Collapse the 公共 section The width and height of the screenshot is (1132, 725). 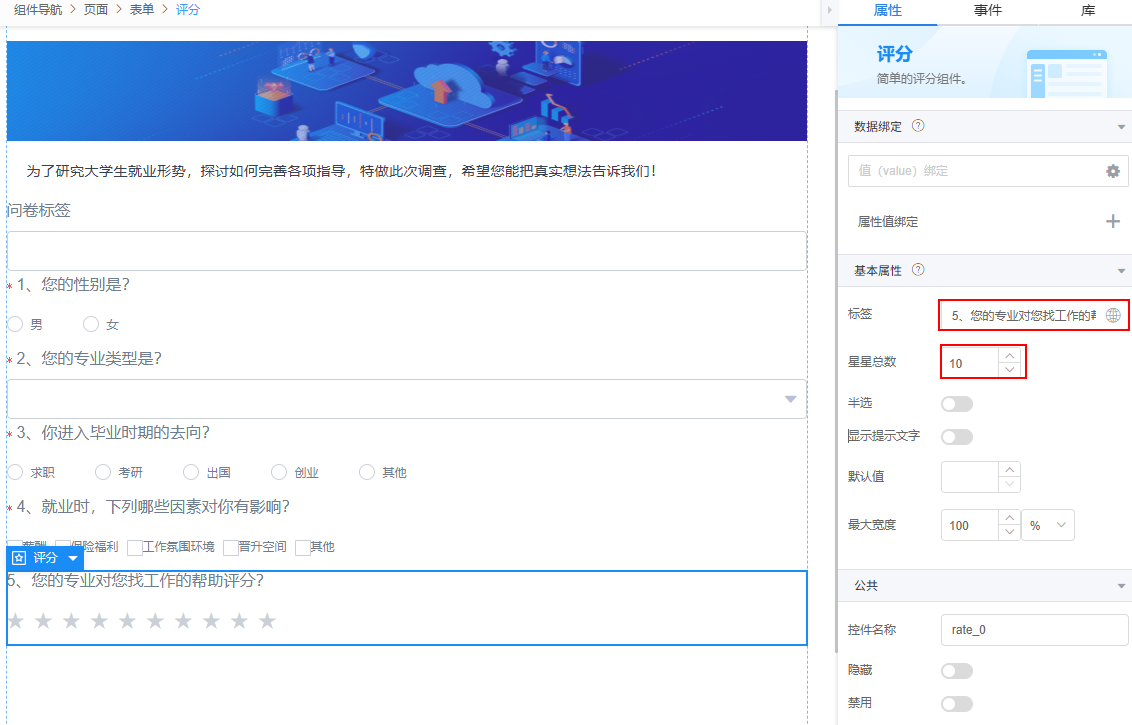[x=1120, y=586]
